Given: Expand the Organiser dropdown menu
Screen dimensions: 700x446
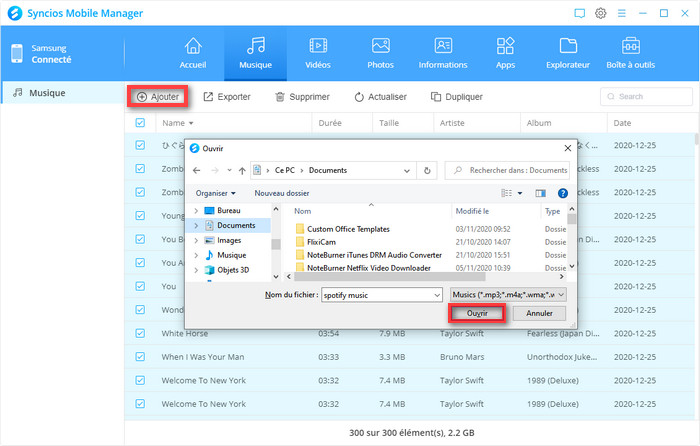Looking at the screenshot, I should 216,193.
